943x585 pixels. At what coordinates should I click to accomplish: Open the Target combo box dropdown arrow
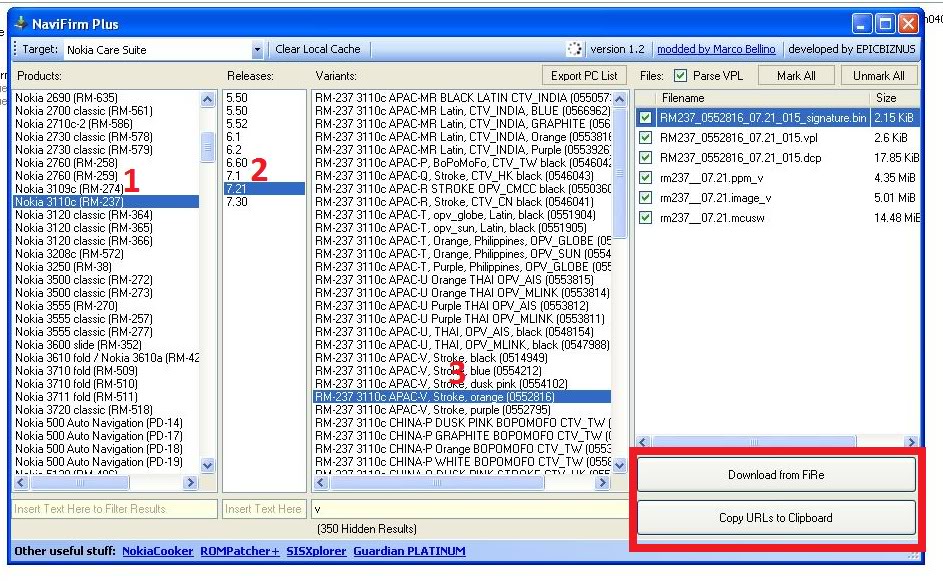257,49
